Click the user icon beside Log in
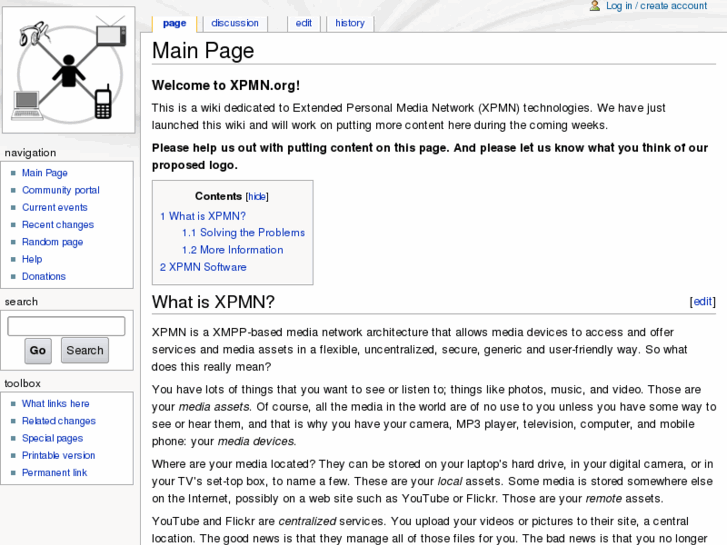This screenshot has height=545, width=727. point(595,6)
